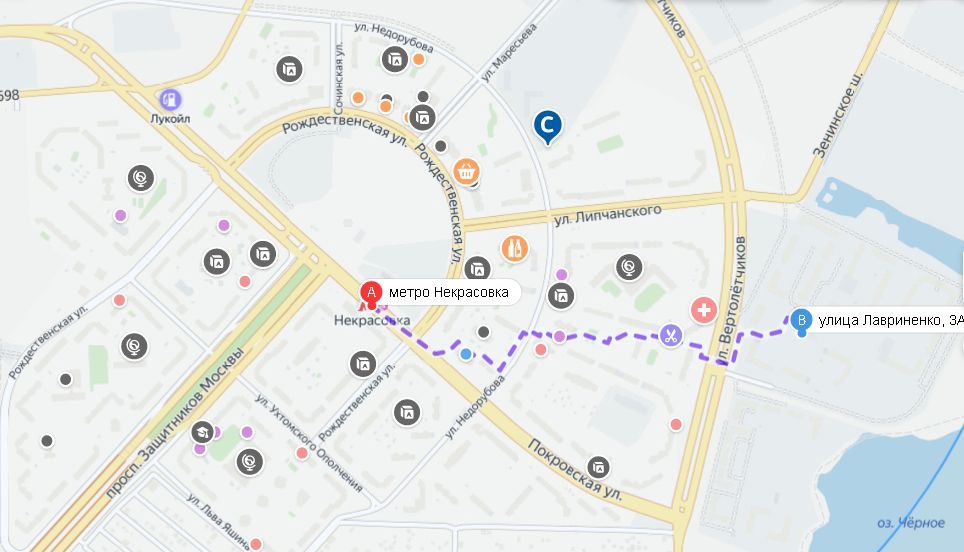Click the orange bottles liquor store icon
The image size is (964, 552).
point(515,248)
